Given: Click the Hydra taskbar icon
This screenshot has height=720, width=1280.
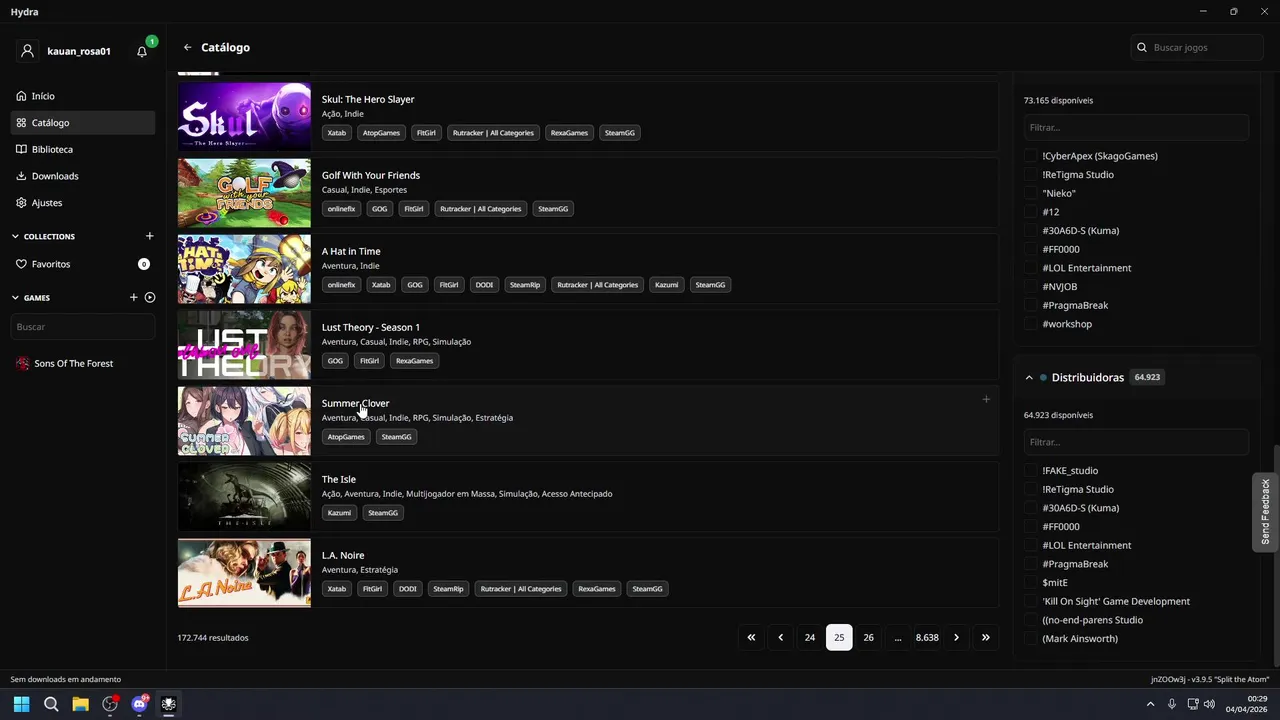Looking at the screenshot, I should [x=168, y=704].
